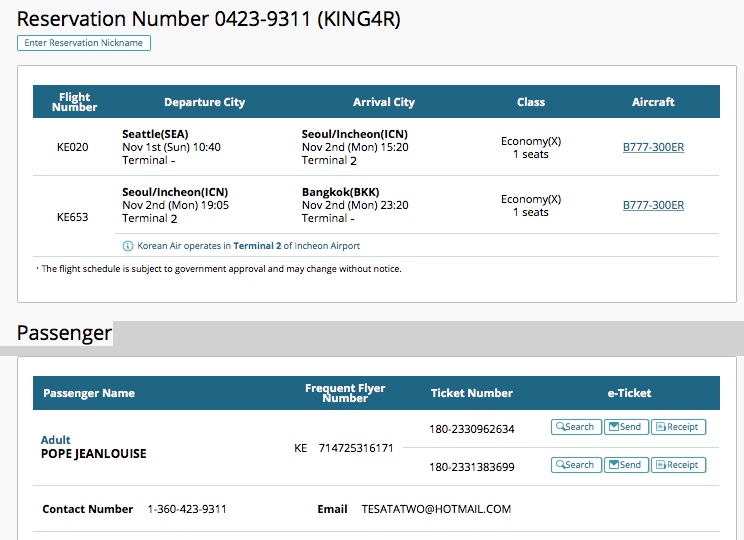The height and width of the screenshot is (540, 744).
Task: Click the info icon beside Korean Air notice
Action: coord(128,246)
